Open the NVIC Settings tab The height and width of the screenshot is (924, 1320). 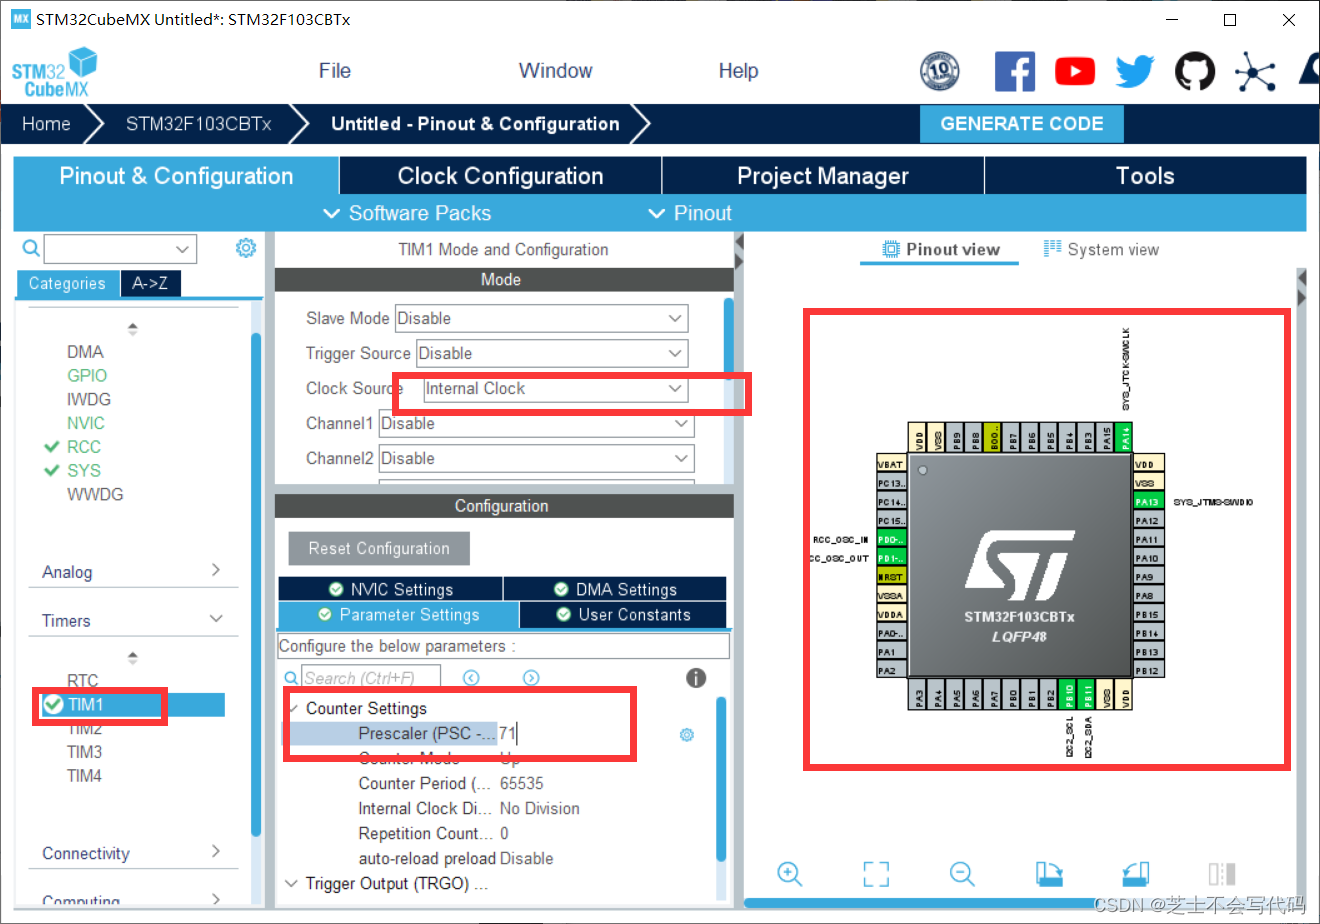(x=390, y=589)
